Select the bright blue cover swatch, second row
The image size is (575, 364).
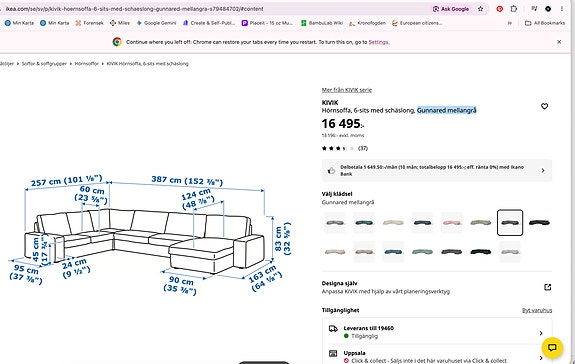point(393,252)
